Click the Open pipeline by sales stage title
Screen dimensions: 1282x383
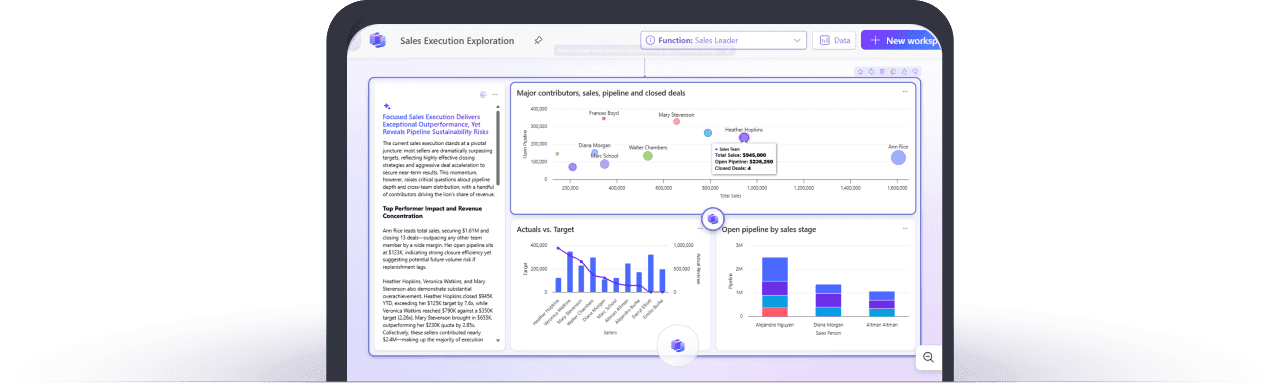pyautogui.click(x=769, y=229)
